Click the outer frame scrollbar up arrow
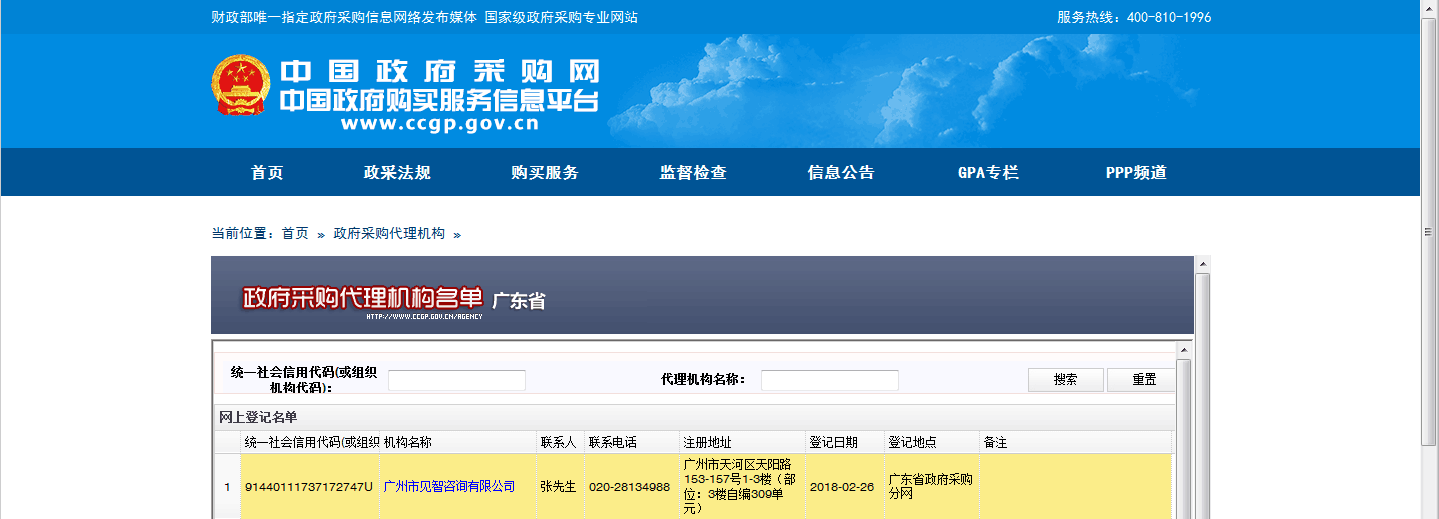 [1202, 264]
